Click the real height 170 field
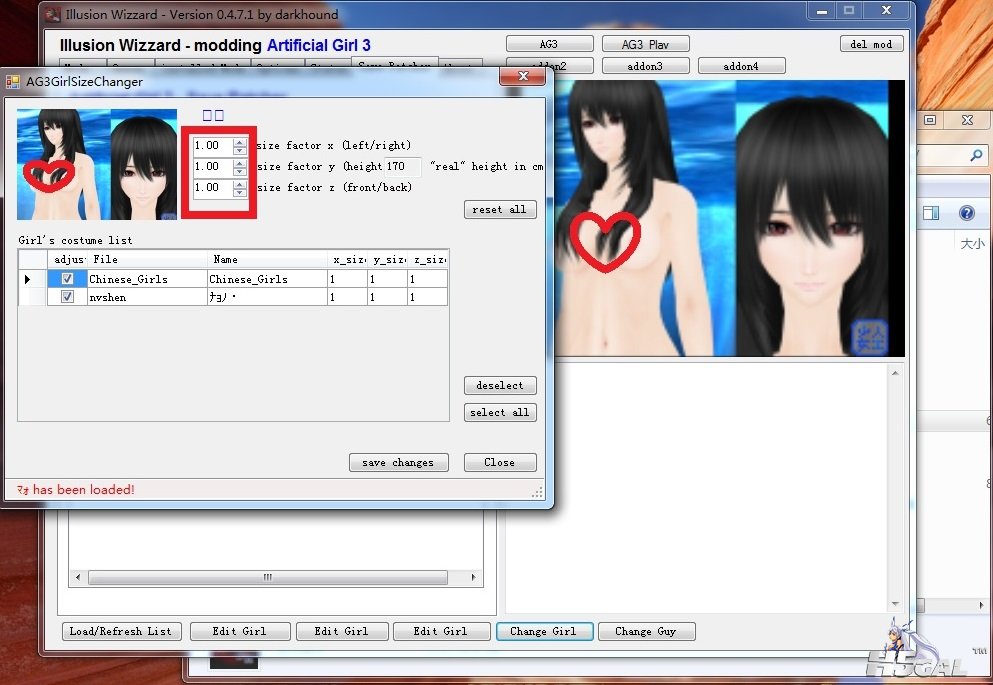This screenshot has width=993, height=685. point(402,167)
